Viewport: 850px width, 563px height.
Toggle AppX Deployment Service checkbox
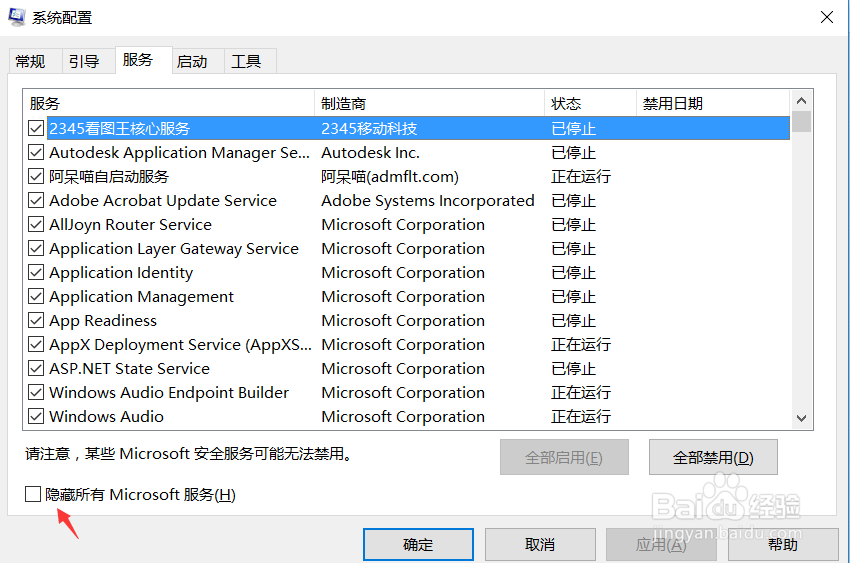(36, 344)
